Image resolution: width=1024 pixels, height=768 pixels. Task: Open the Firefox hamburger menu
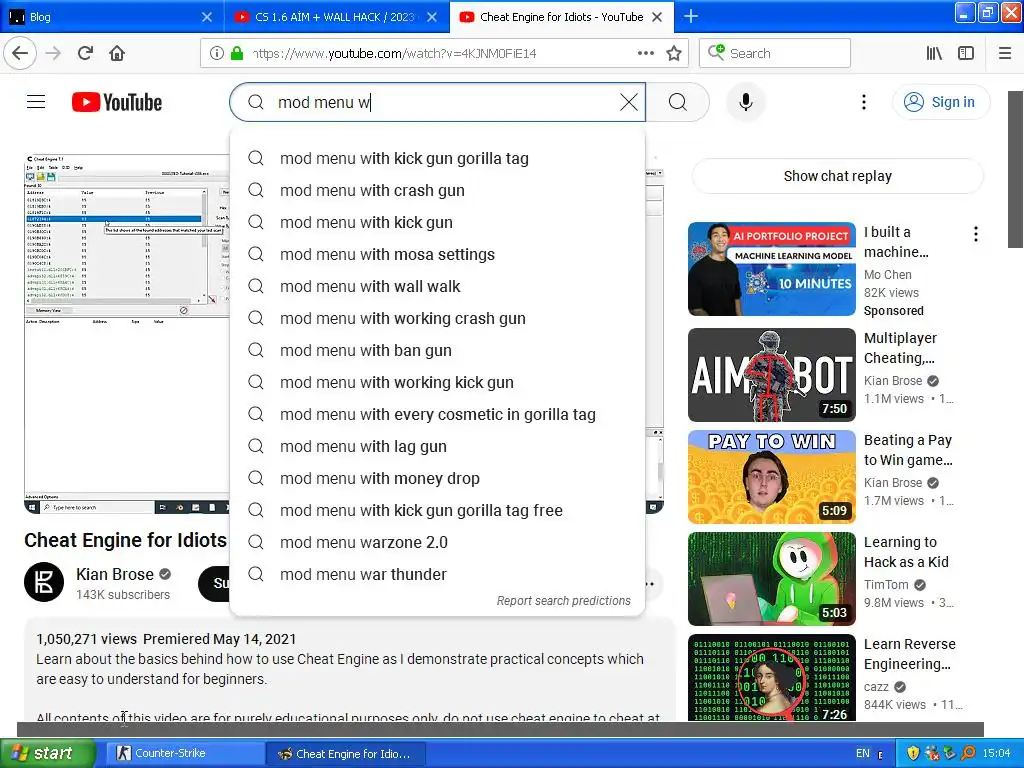point(1005,53)
